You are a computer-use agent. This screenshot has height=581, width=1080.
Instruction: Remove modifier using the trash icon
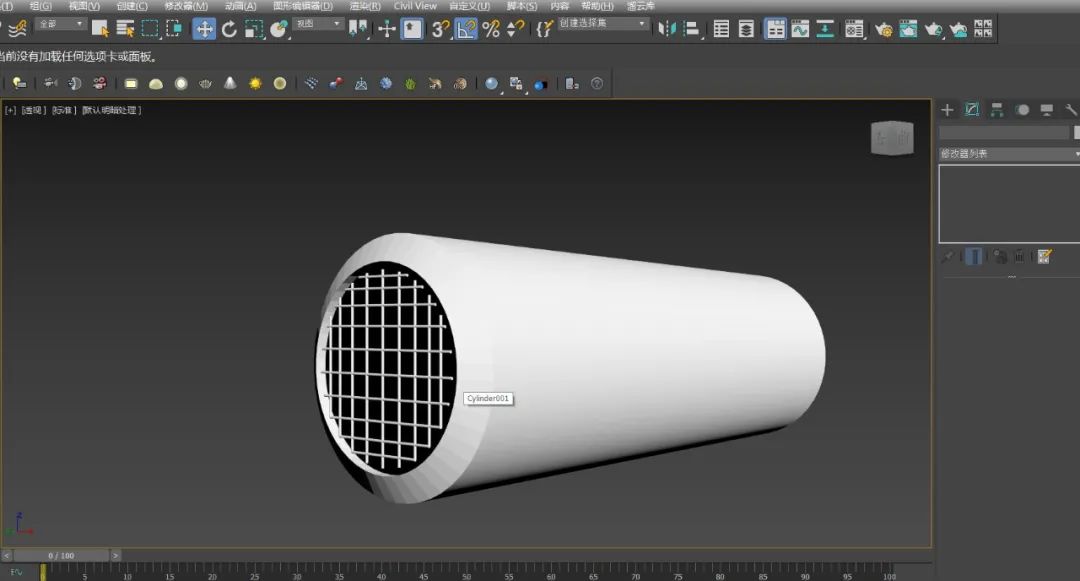(x=1019, y=256)
